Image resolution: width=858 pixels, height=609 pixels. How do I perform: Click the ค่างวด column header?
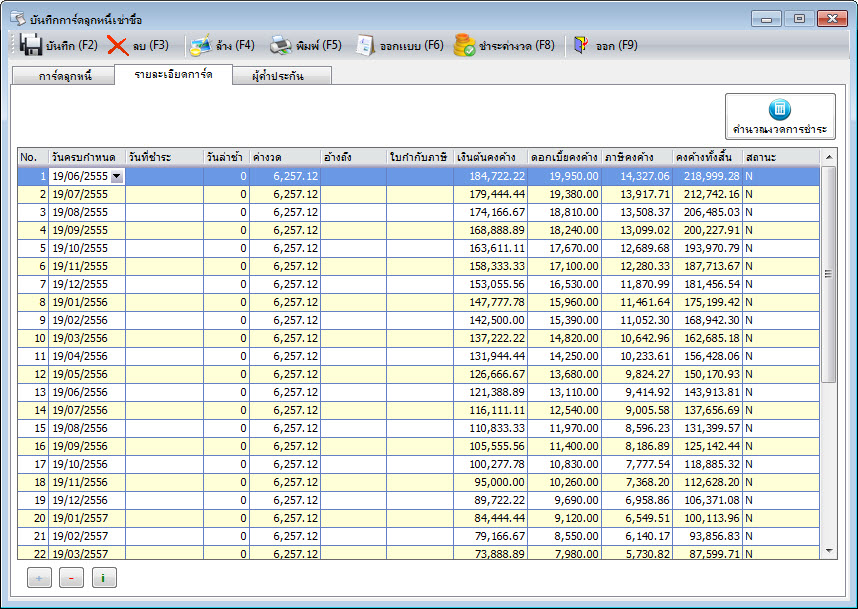[x=285, y=157]
